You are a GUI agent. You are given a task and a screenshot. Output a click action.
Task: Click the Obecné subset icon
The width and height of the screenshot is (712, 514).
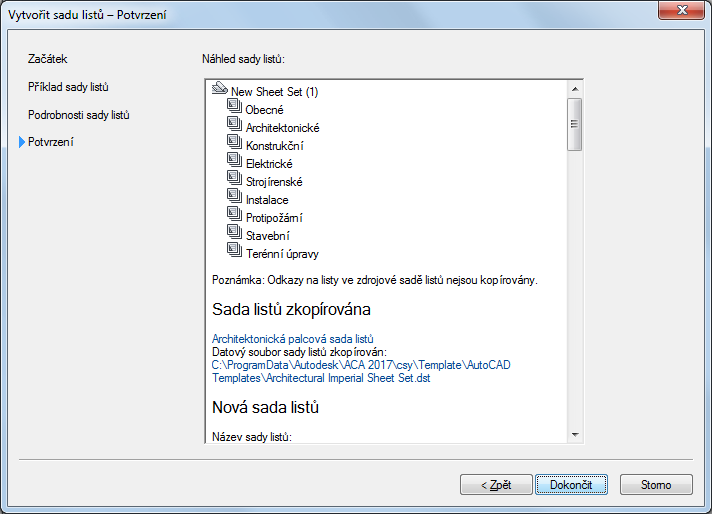click(236, 109)
